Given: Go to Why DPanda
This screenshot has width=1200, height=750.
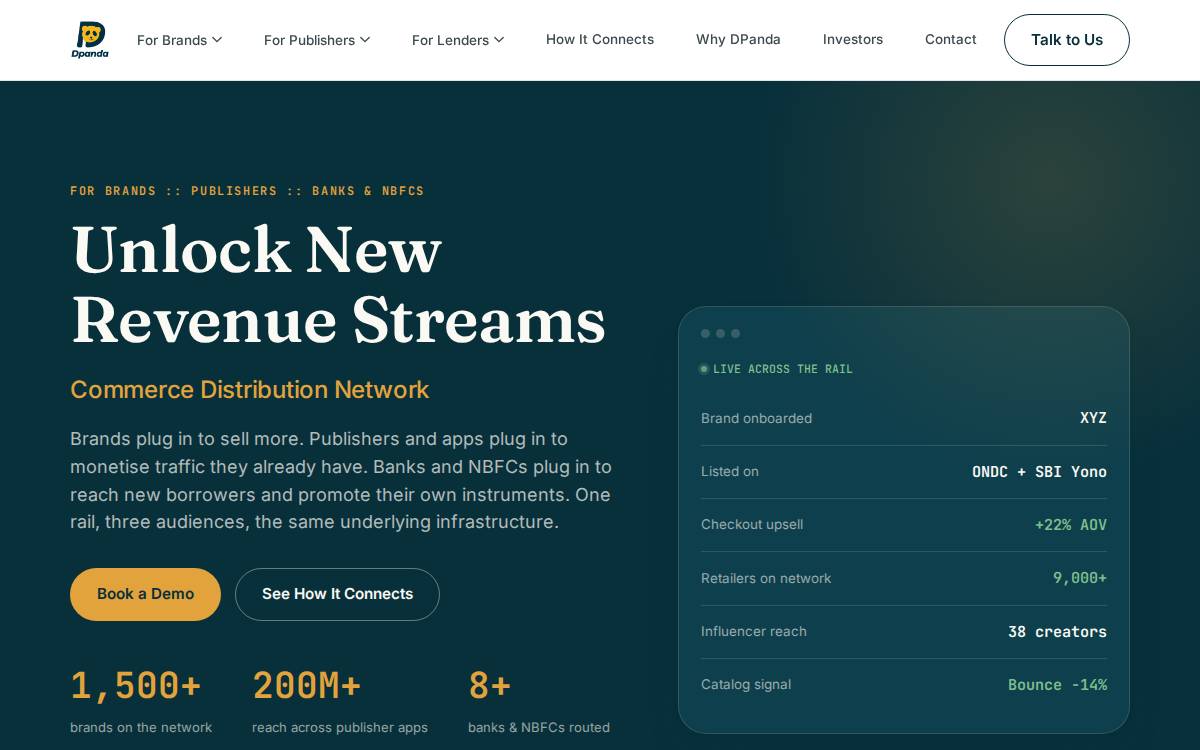Looking at the screenshot, I should tap(738, 39).
